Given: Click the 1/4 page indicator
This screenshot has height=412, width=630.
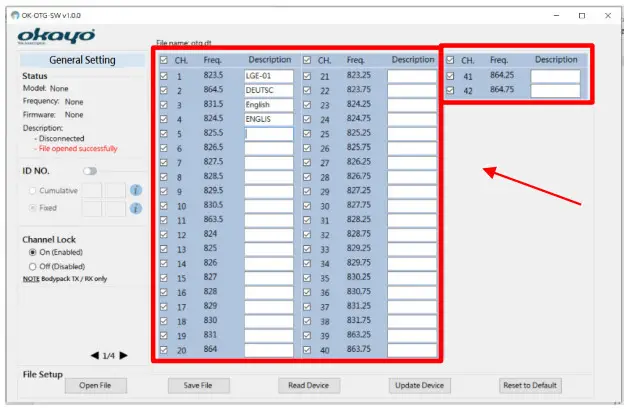Looking at the screenshot, I should pos(108,356).
